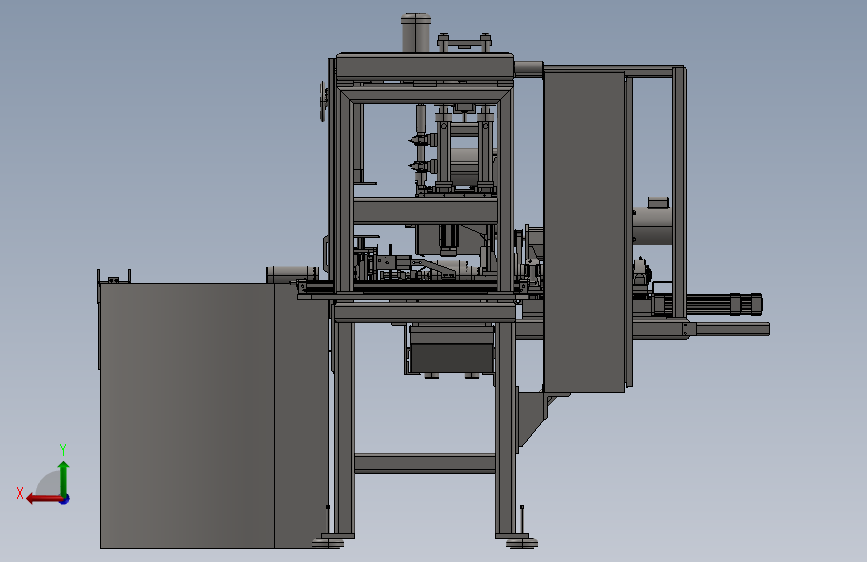Click the "X" label beside the triad
This screenshot has height=562, width=867.
tap(20, 493)
